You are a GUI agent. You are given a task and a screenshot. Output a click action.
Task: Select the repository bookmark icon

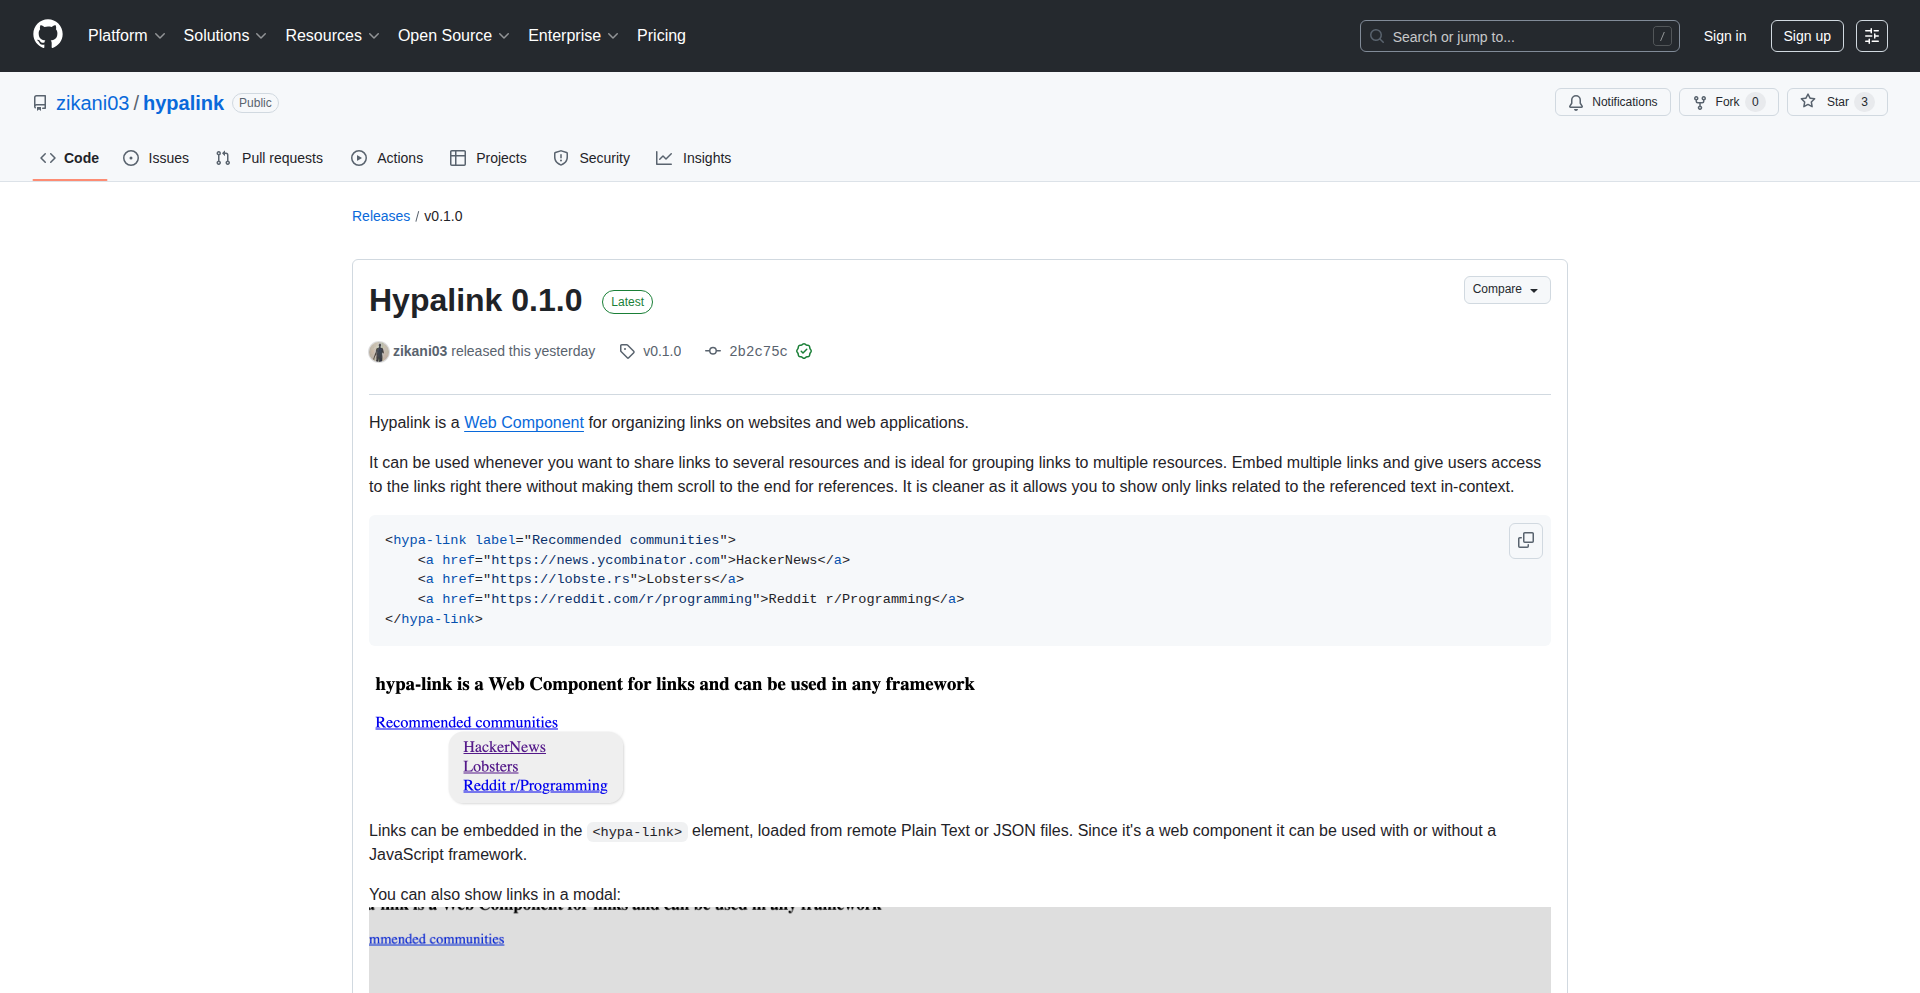(x=40, y=102)
